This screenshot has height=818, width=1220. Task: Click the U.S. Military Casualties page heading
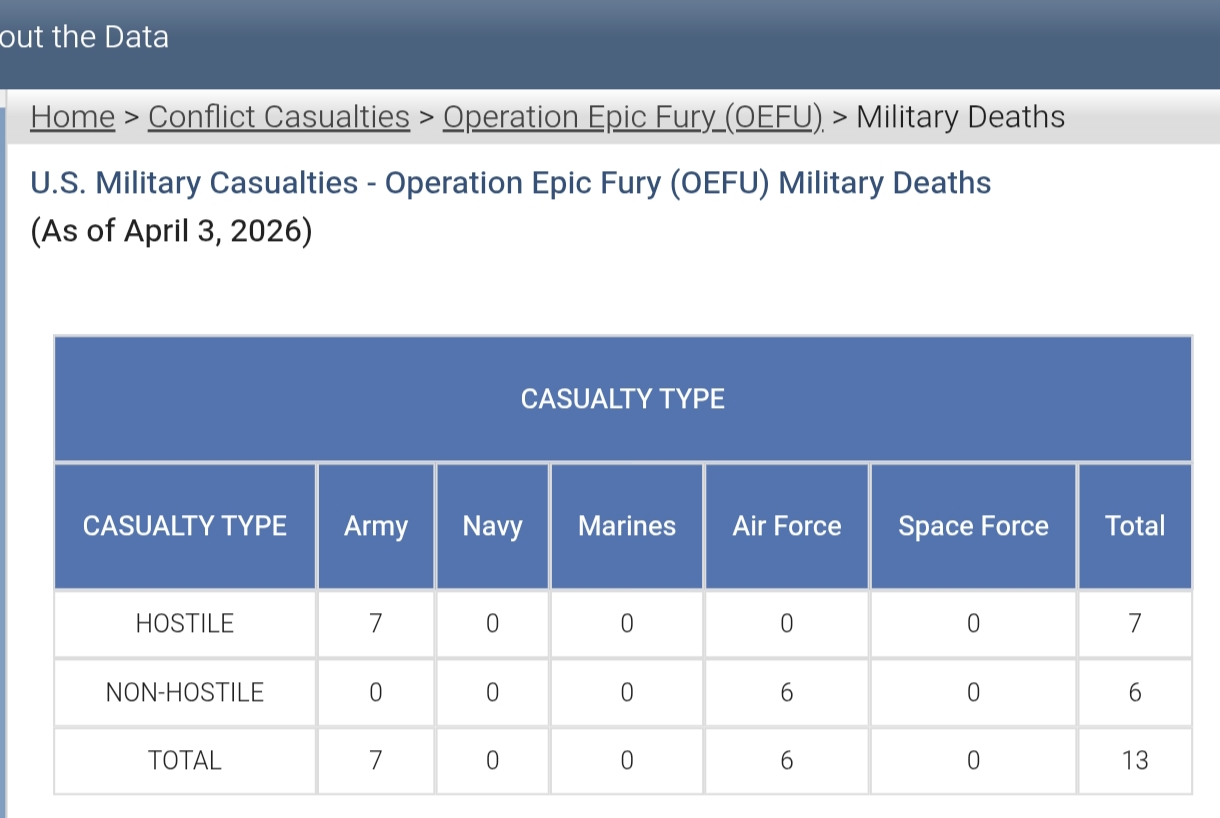coord(510,183)
